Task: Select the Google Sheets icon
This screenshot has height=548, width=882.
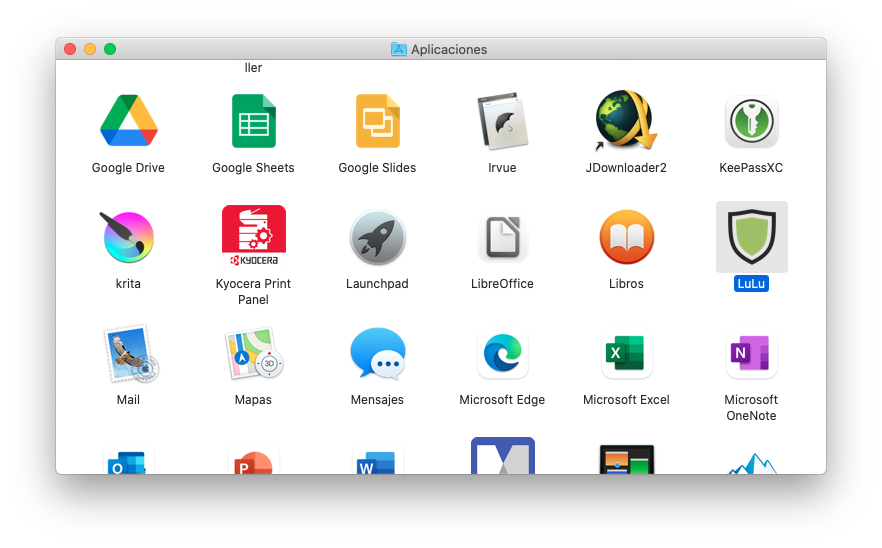Action: [254, 121]
